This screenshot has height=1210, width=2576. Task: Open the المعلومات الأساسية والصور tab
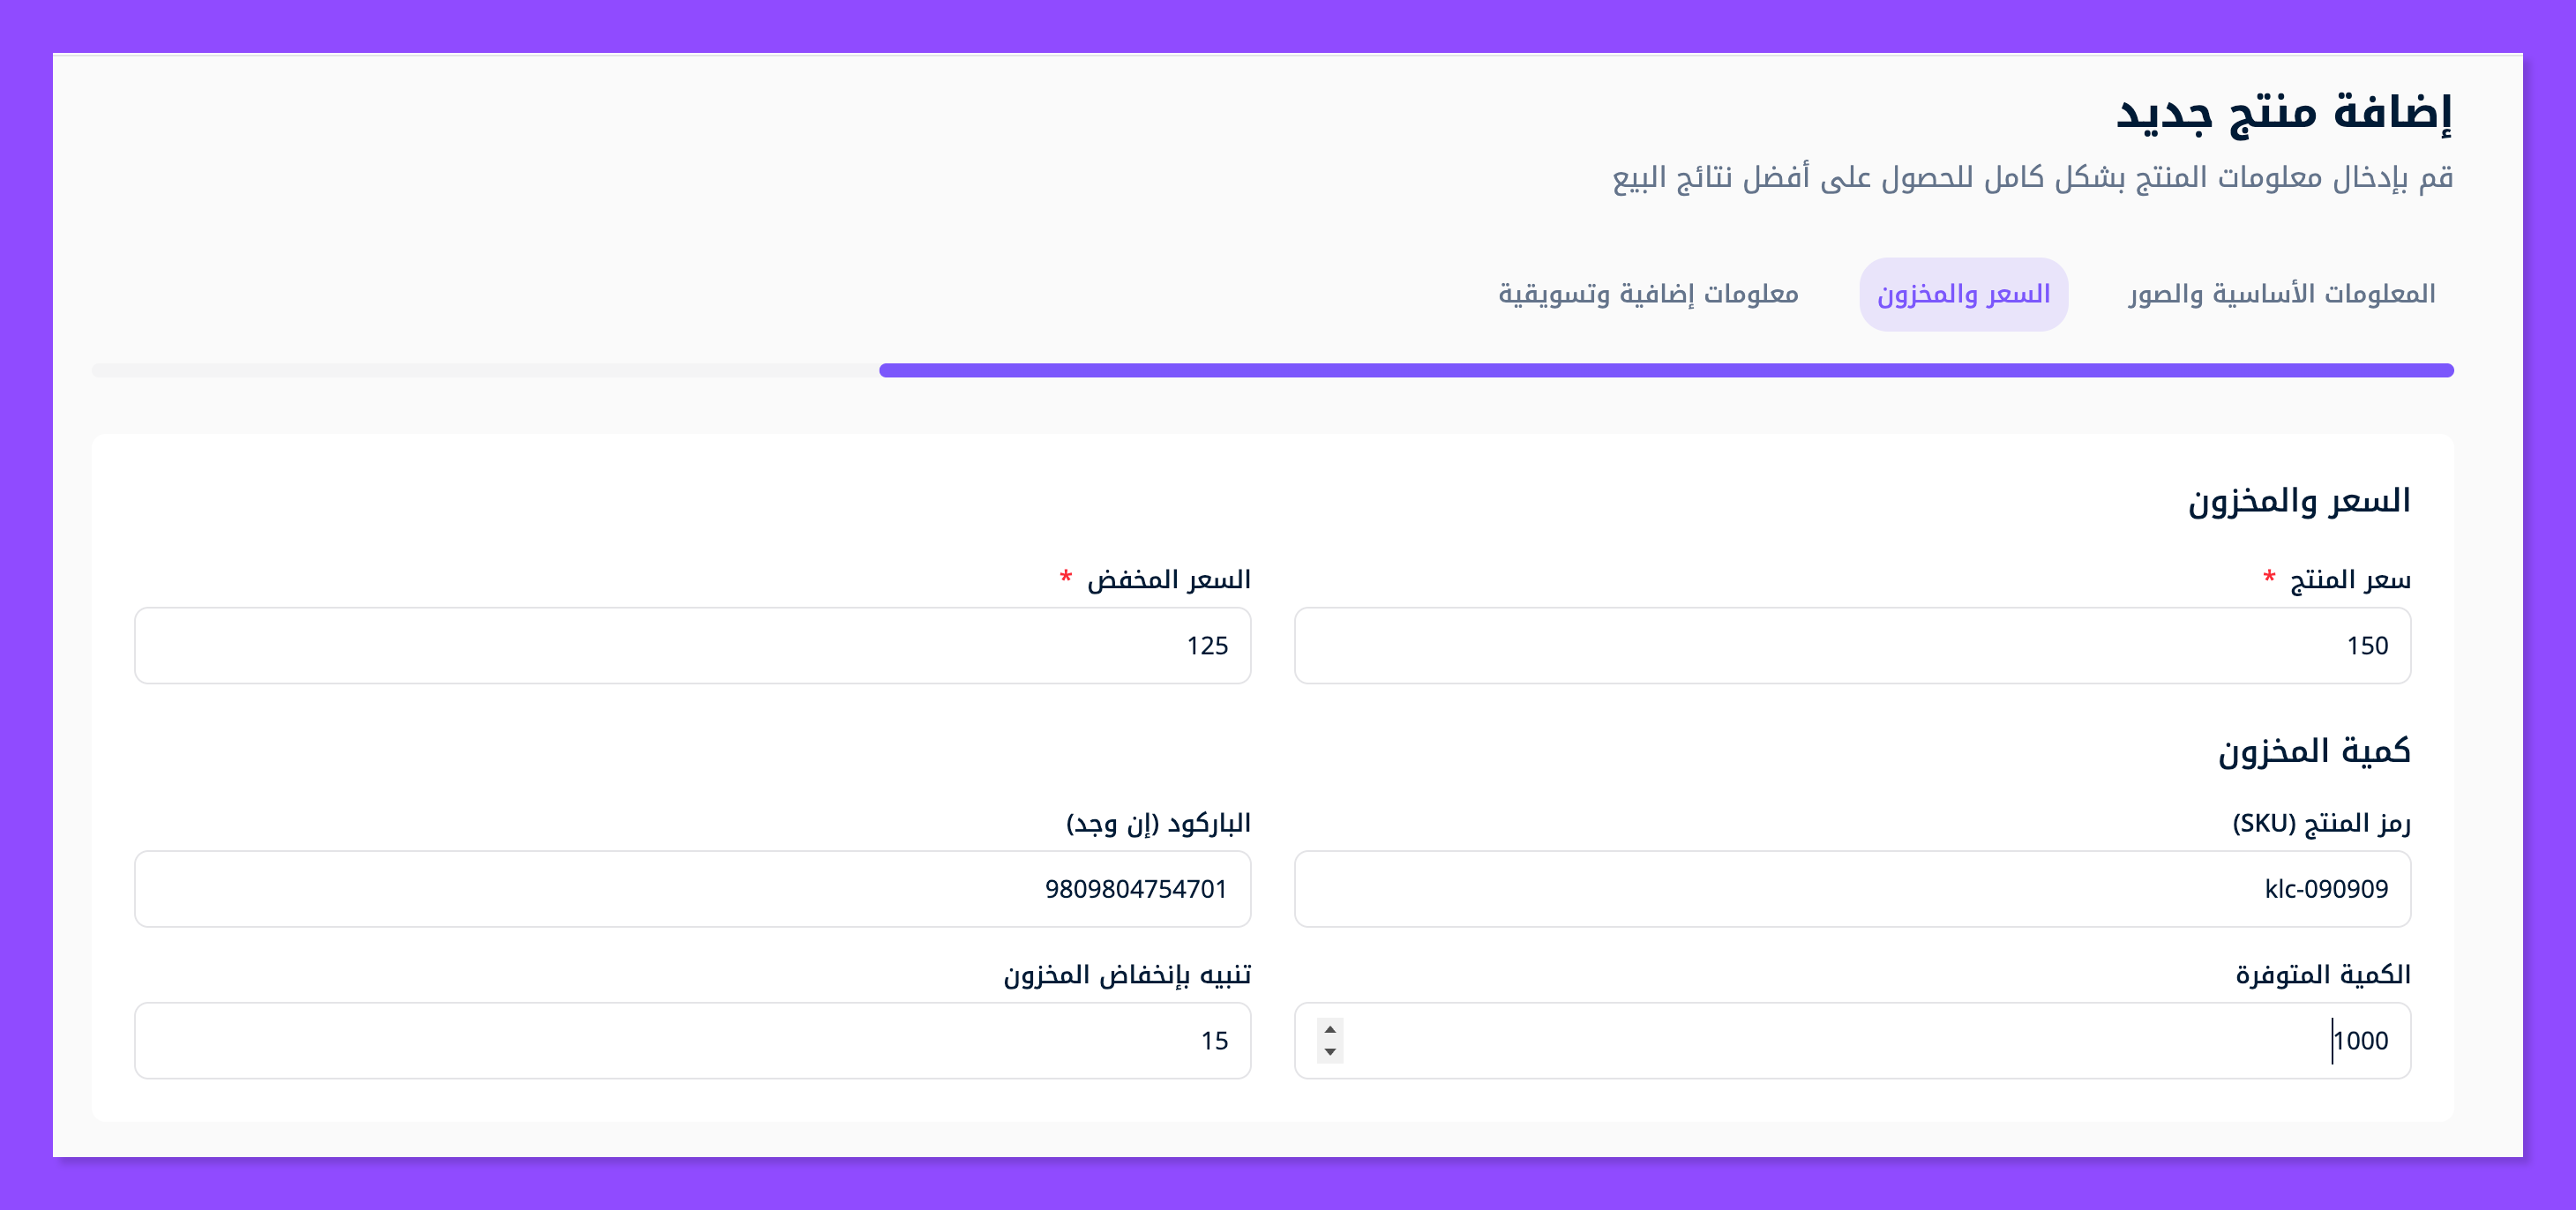coord(2281,294)
